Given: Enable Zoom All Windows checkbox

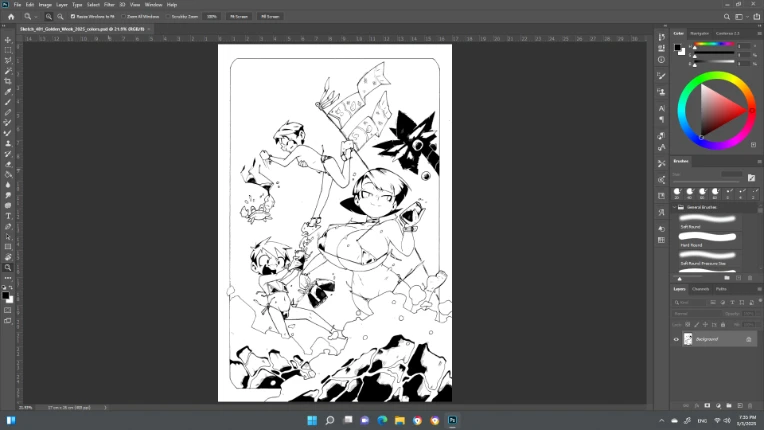Looking at the screenshot, I should pos(123,17).
